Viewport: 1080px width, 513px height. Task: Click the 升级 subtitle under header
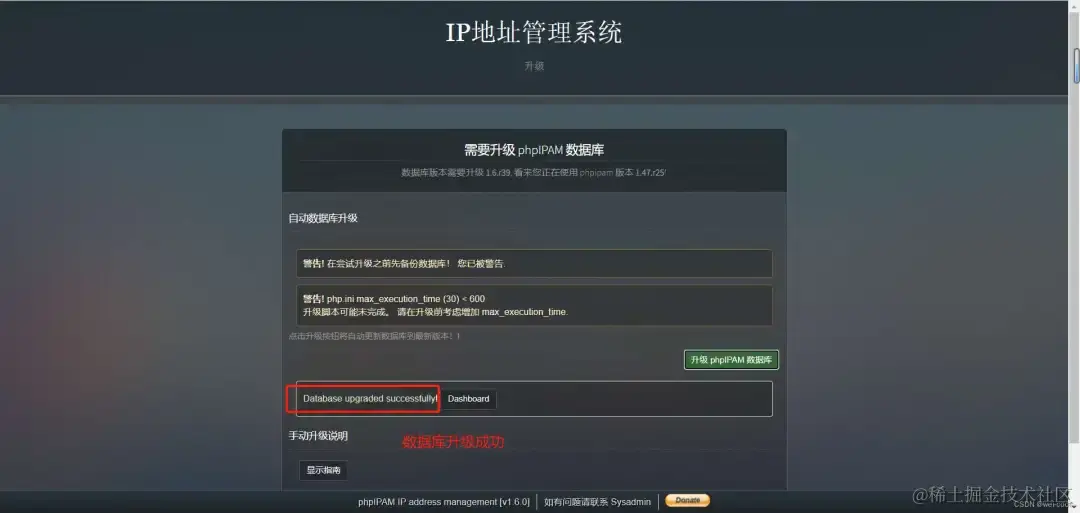[x=534, y=66]
